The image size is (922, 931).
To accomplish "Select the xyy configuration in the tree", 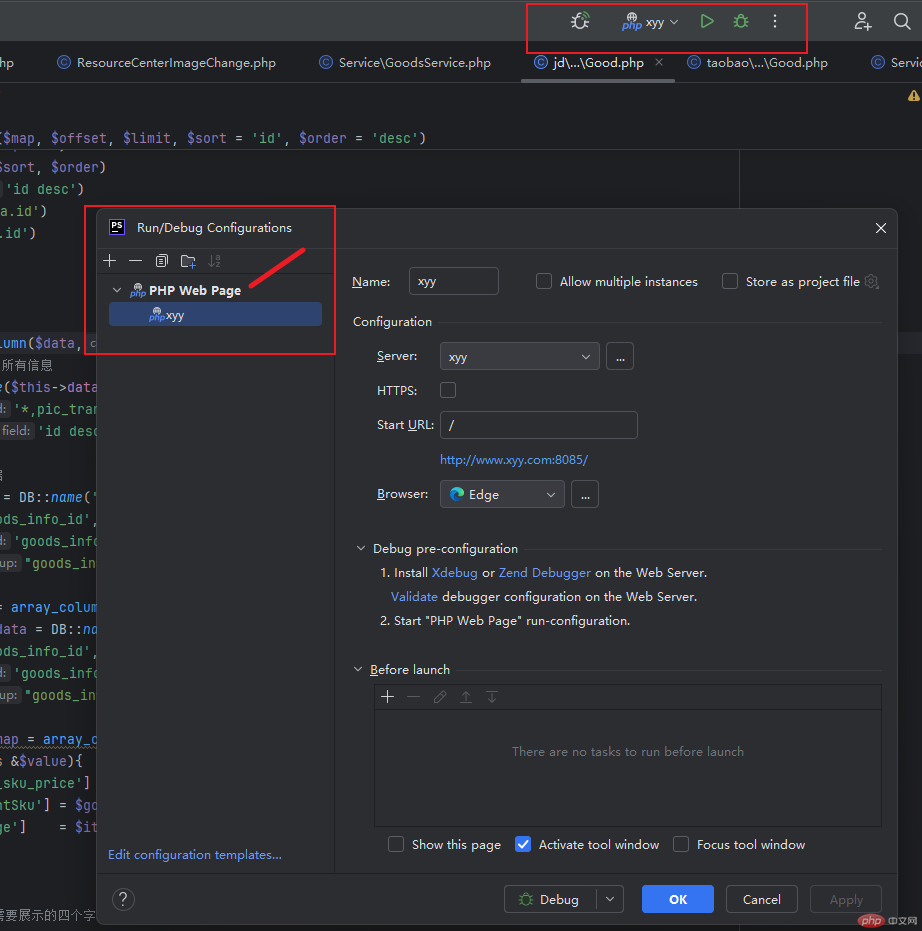I will [x=216, y=315].
